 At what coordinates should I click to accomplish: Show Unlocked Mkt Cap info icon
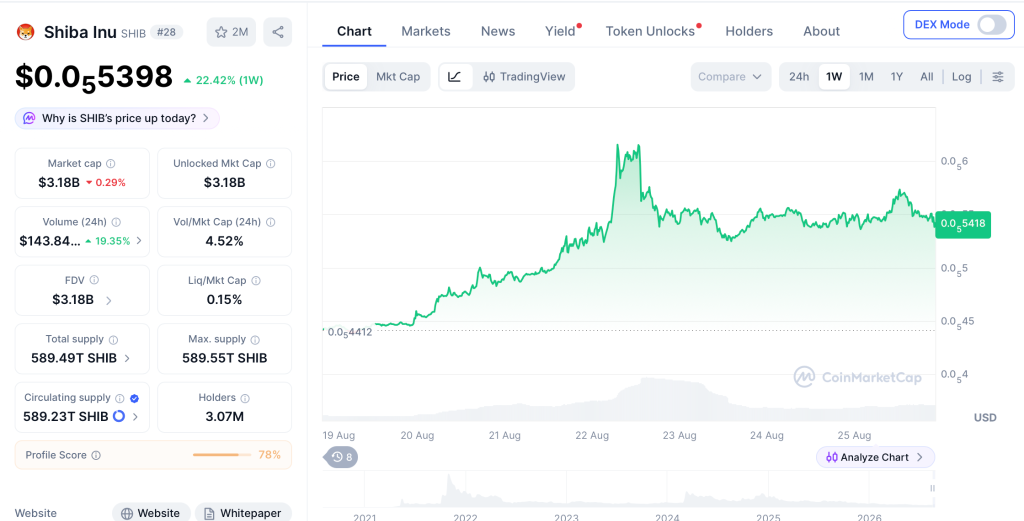pyautogui.click(x=270, y=164)
